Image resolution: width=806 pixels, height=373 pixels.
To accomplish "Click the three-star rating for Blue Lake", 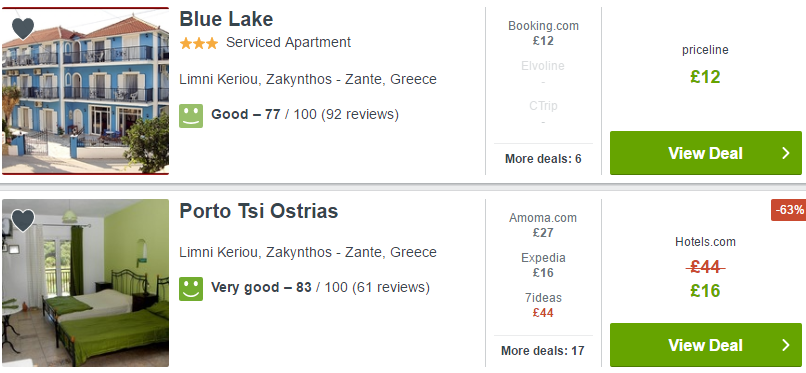I will (199, 44).
